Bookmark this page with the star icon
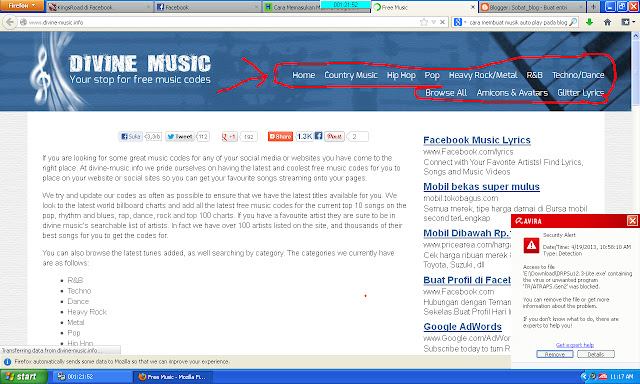 pyautogui.click(x=424, y=22)
